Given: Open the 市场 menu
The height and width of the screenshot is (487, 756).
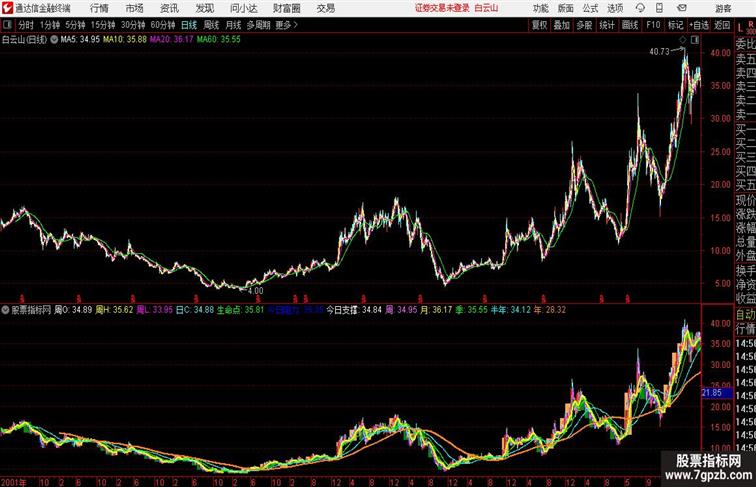Looking at the screenshot, I should 134,8.
